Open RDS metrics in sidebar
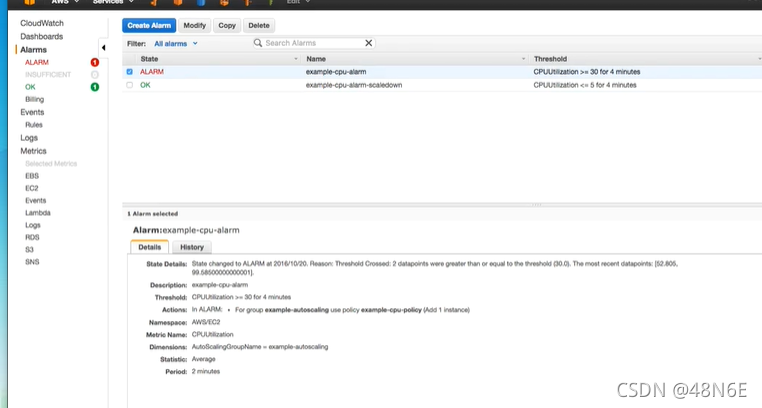Screen dimensions: 762x408 pos(32,237)
